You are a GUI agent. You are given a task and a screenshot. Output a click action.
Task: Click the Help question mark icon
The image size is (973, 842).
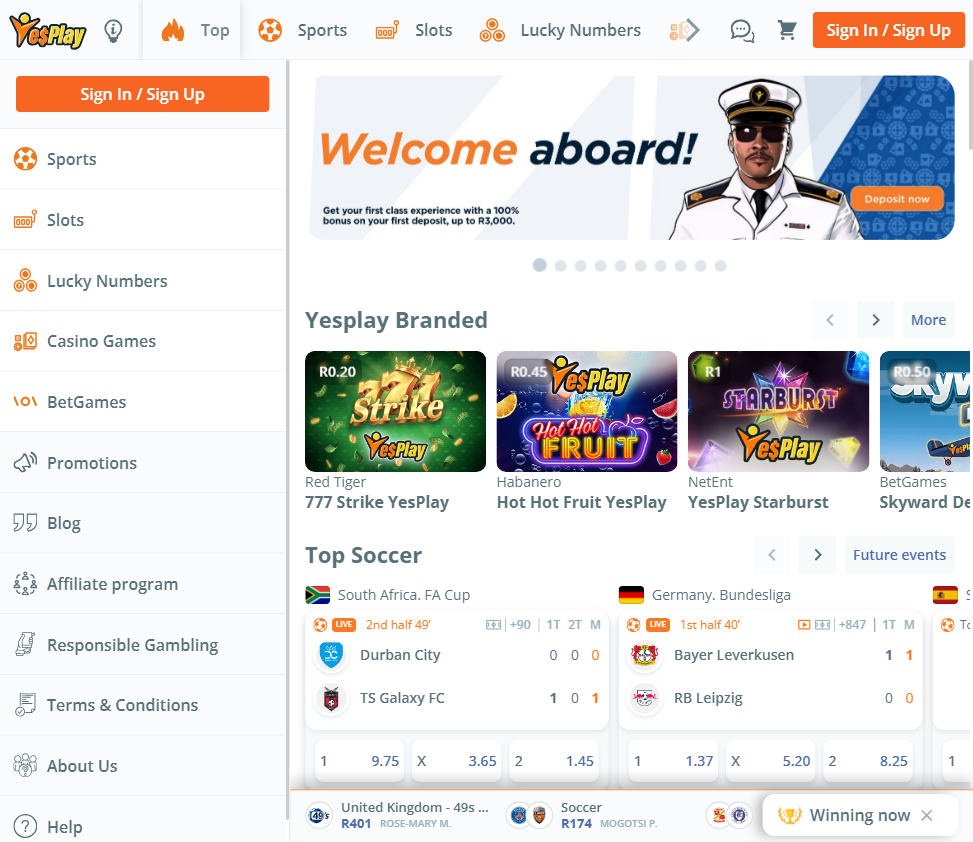tap(25, 826)
